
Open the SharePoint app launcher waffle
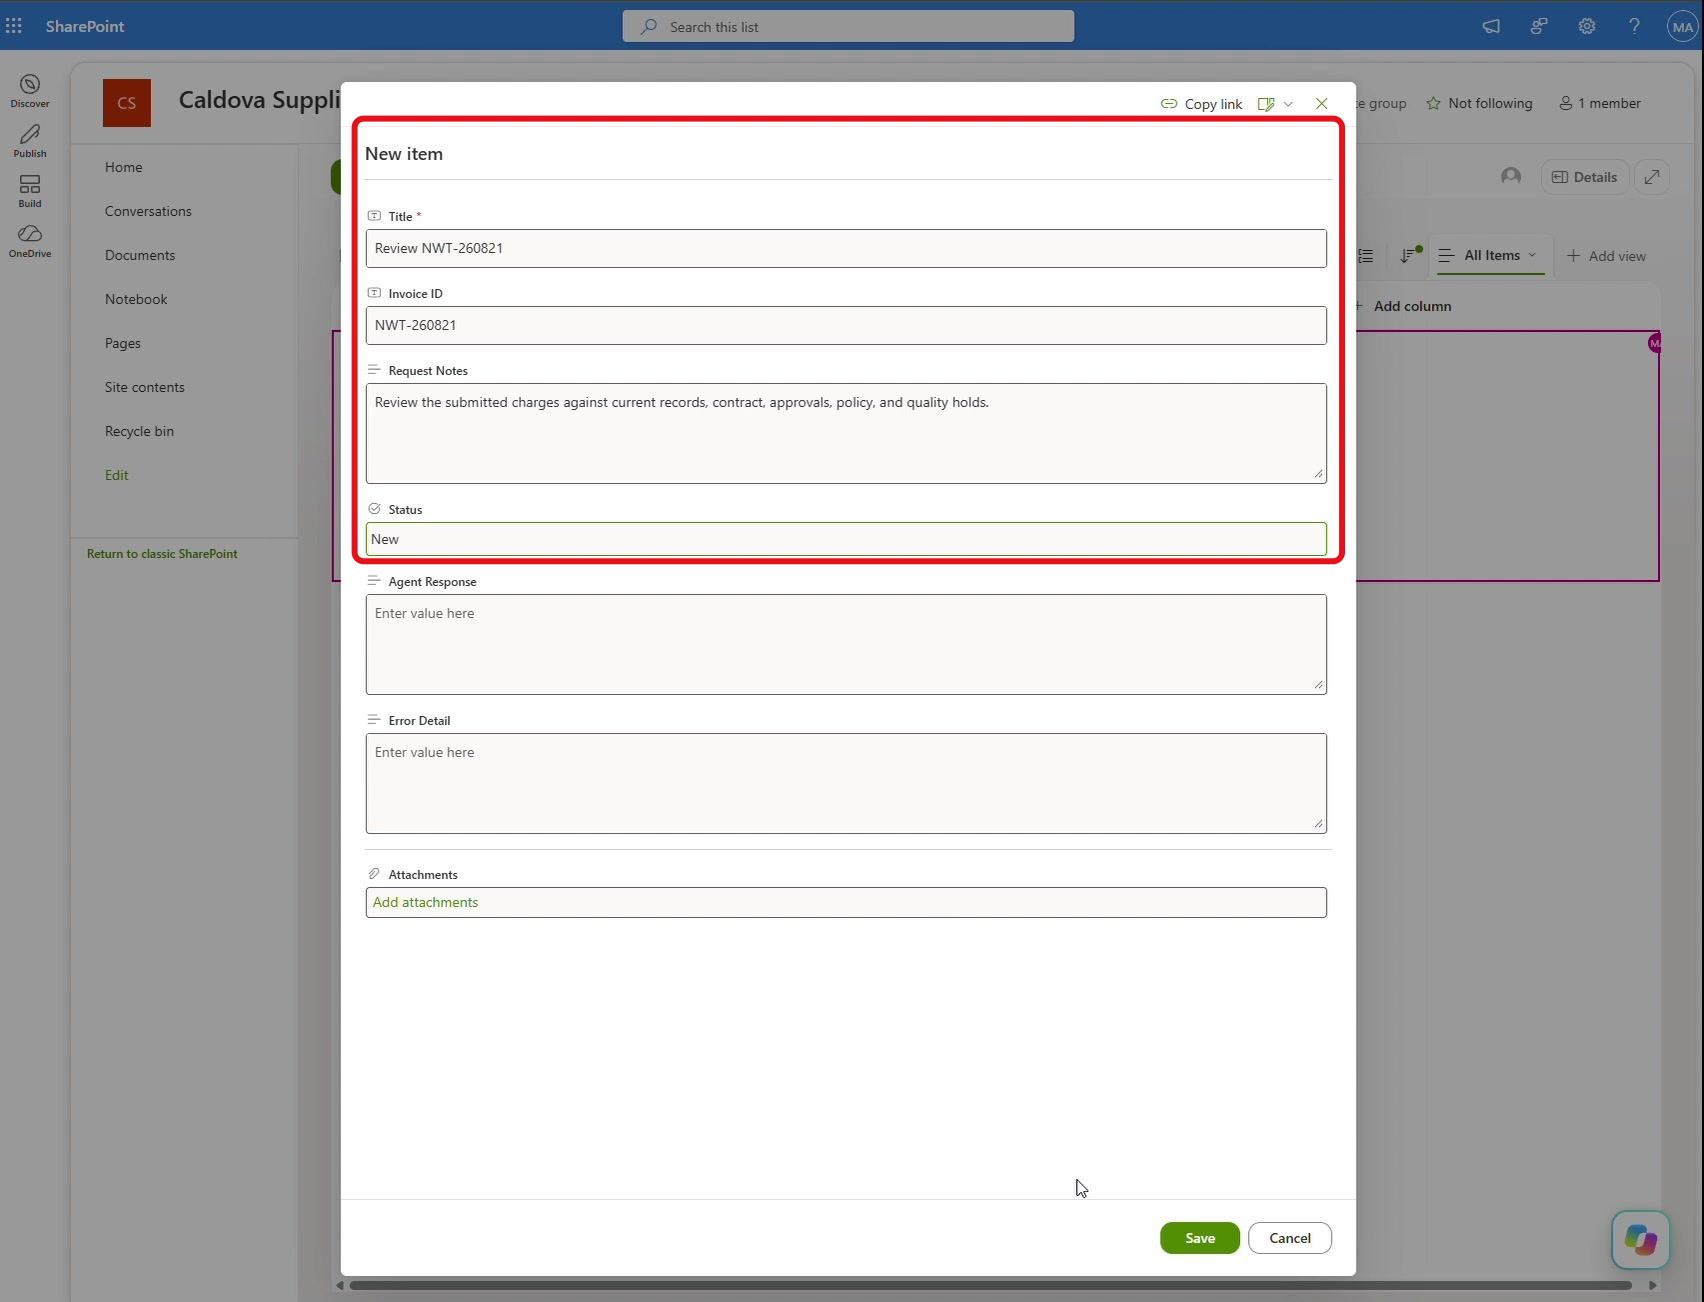click(x=14, y=26)
